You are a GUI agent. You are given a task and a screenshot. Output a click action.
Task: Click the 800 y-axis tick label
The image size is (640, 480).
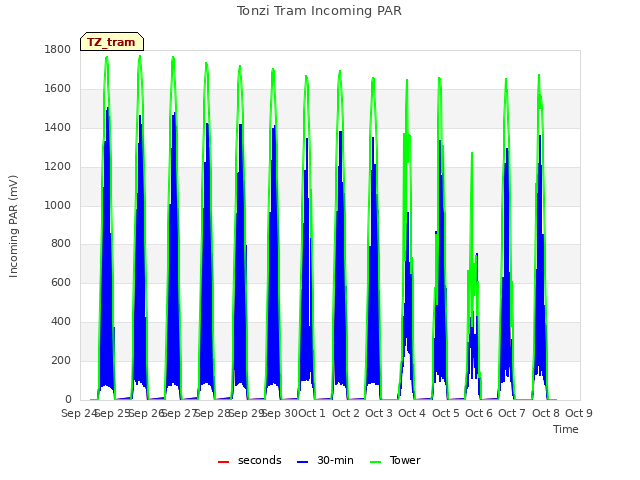tap(61, 244)
